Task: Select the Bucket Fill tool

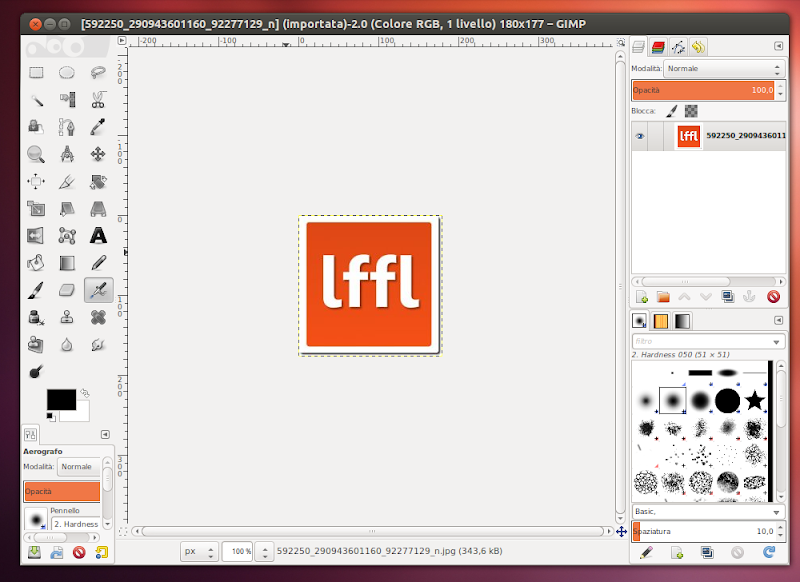Action: pos(36,263)
